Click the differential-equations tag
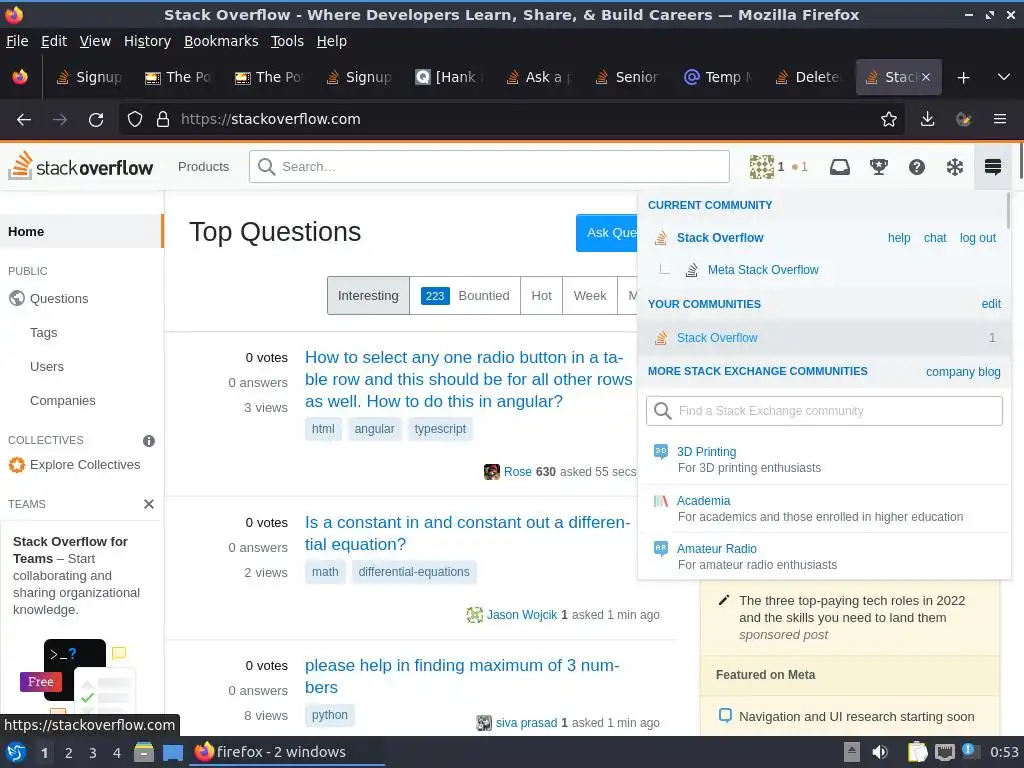The image size is (1024, 768). point(414,572)
